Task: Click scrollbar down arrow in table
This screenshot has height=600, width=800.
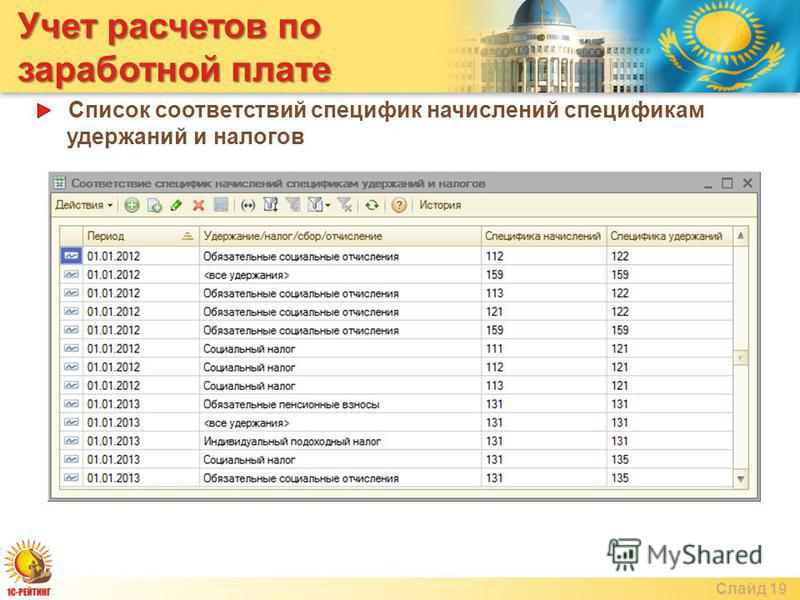Action: point(741,479)
